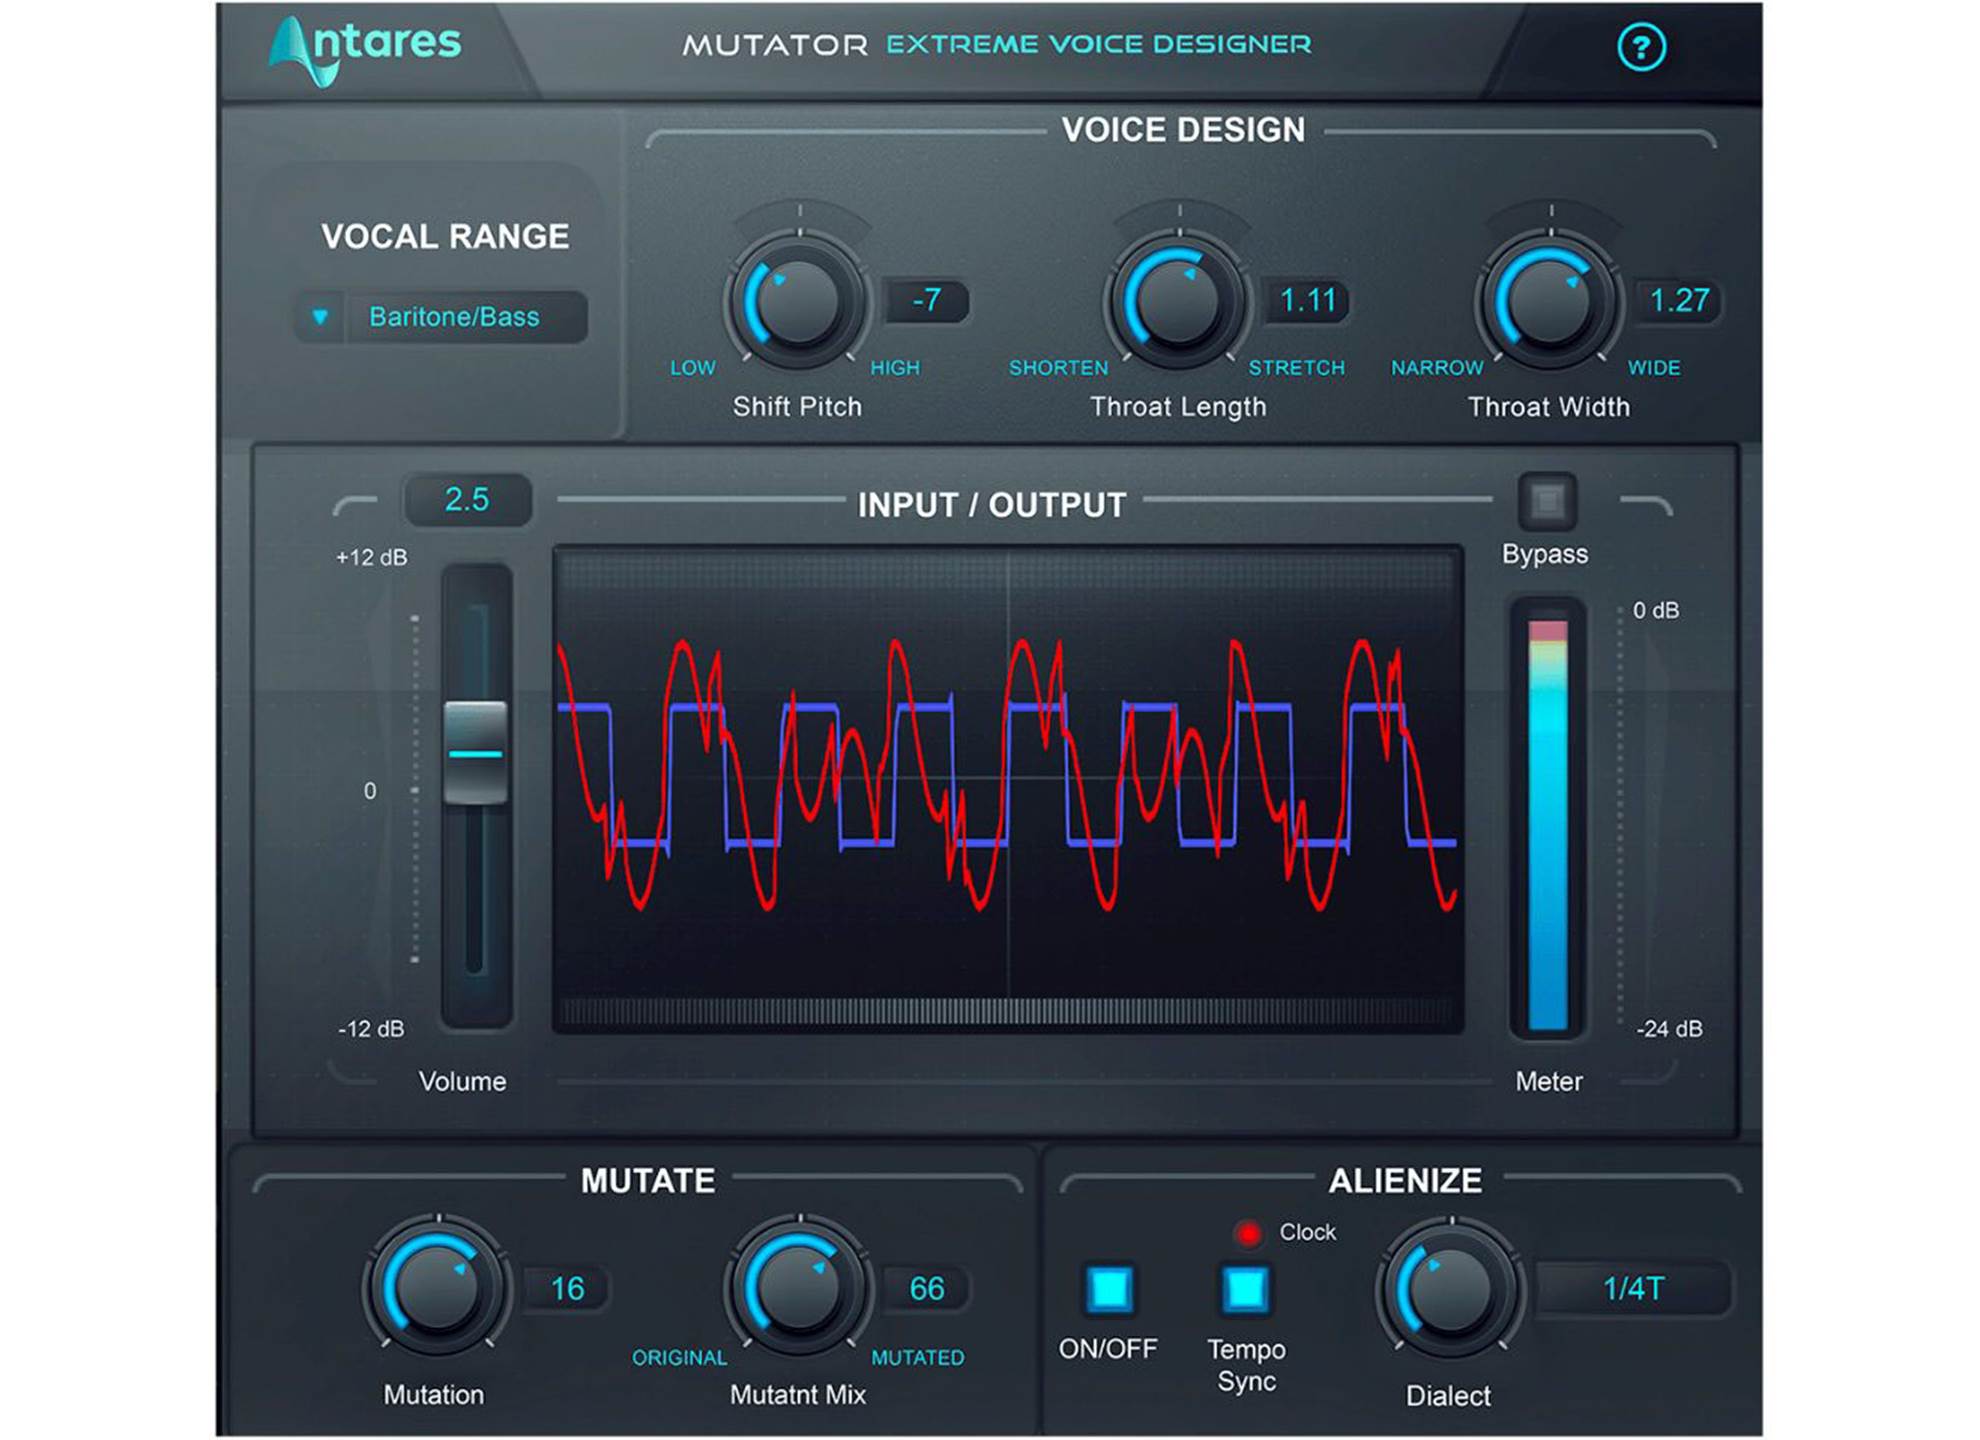
Task: Click the HIGH label of Shift Pitch
Action: click(x=895, y=368)
